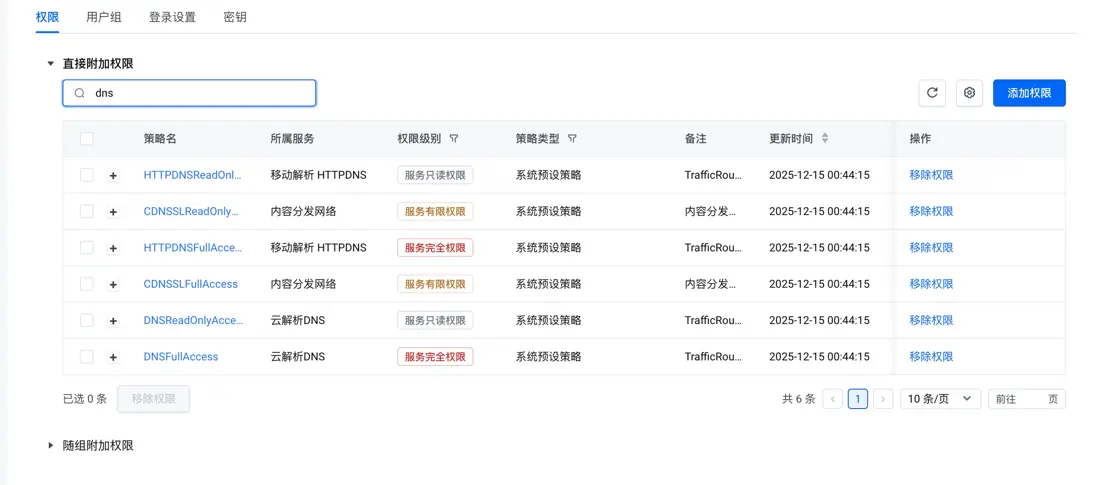Toggle the select-all header checkbox

87,139
